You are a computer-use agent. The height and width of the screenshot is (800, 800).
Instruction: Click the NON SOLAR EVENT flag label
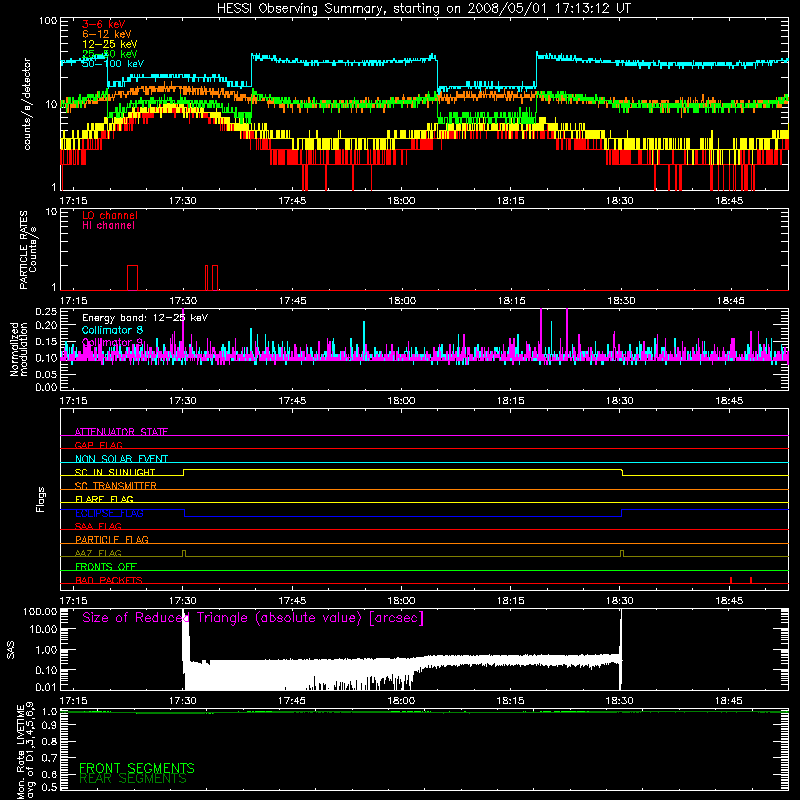pyautogui.click(x=121, y=459)
